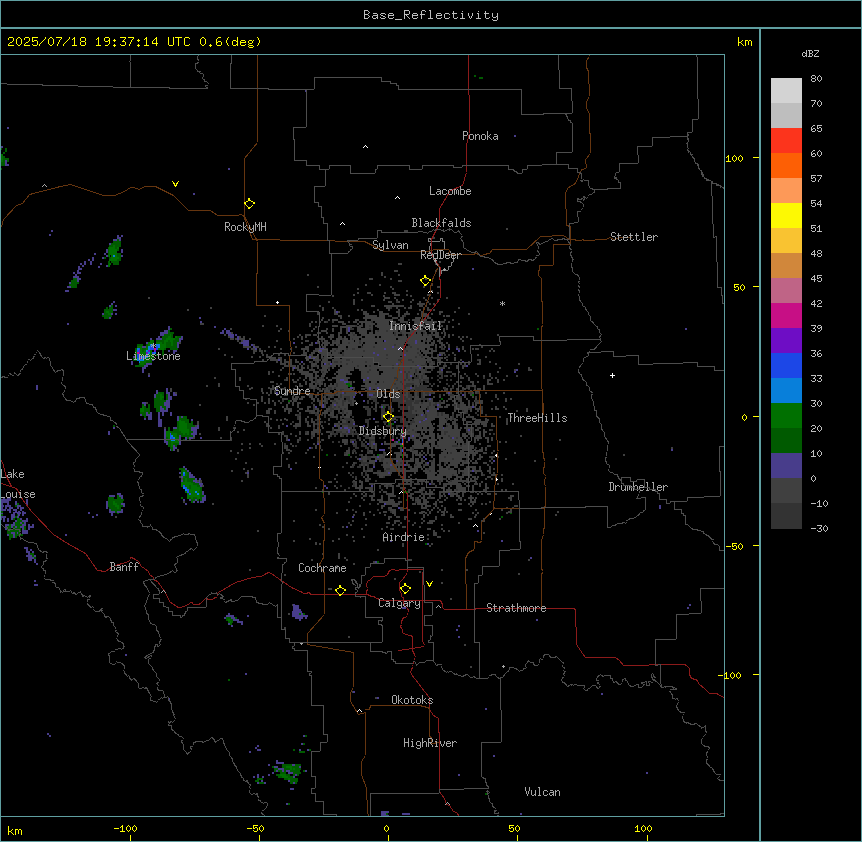The image size is (862, 842).
Task: Select the Olds city label
Action: coord(388,394)
